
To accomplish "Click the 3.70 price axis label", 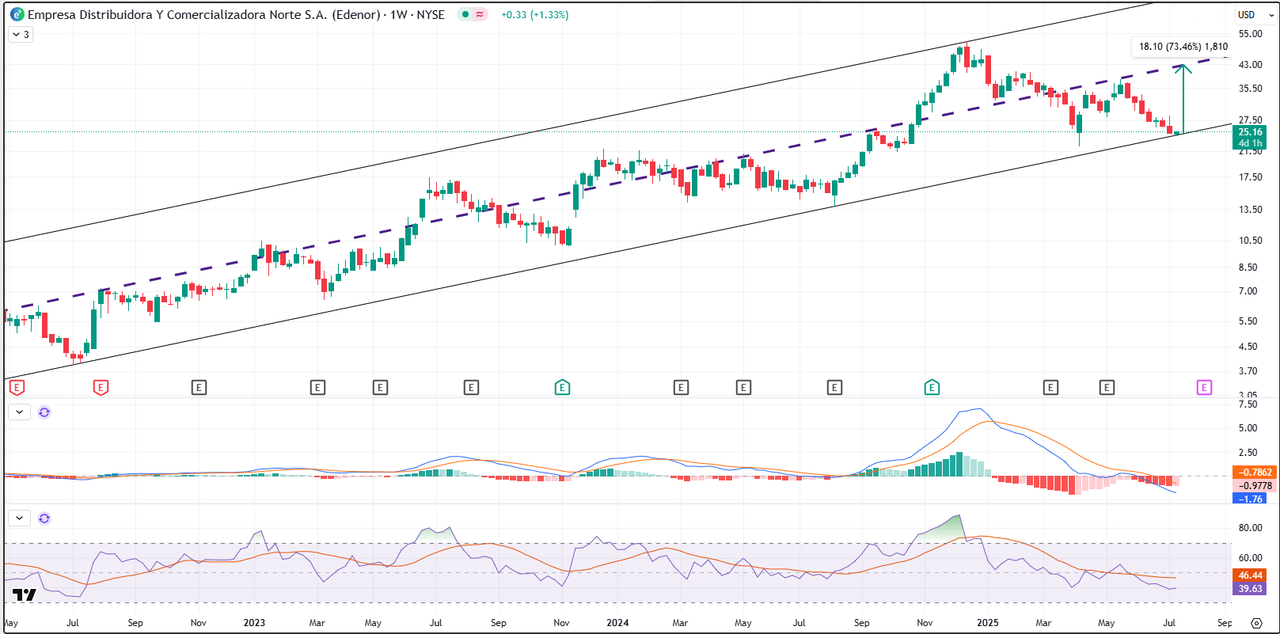I will click(x=1247, y=371).
